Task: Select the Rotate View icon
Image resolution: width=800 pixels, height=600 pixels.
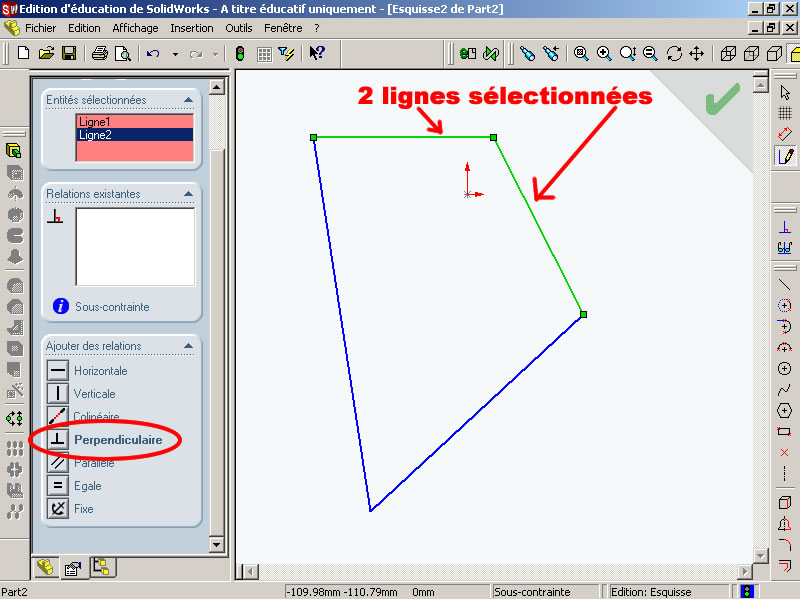Action: coord(674,53)
